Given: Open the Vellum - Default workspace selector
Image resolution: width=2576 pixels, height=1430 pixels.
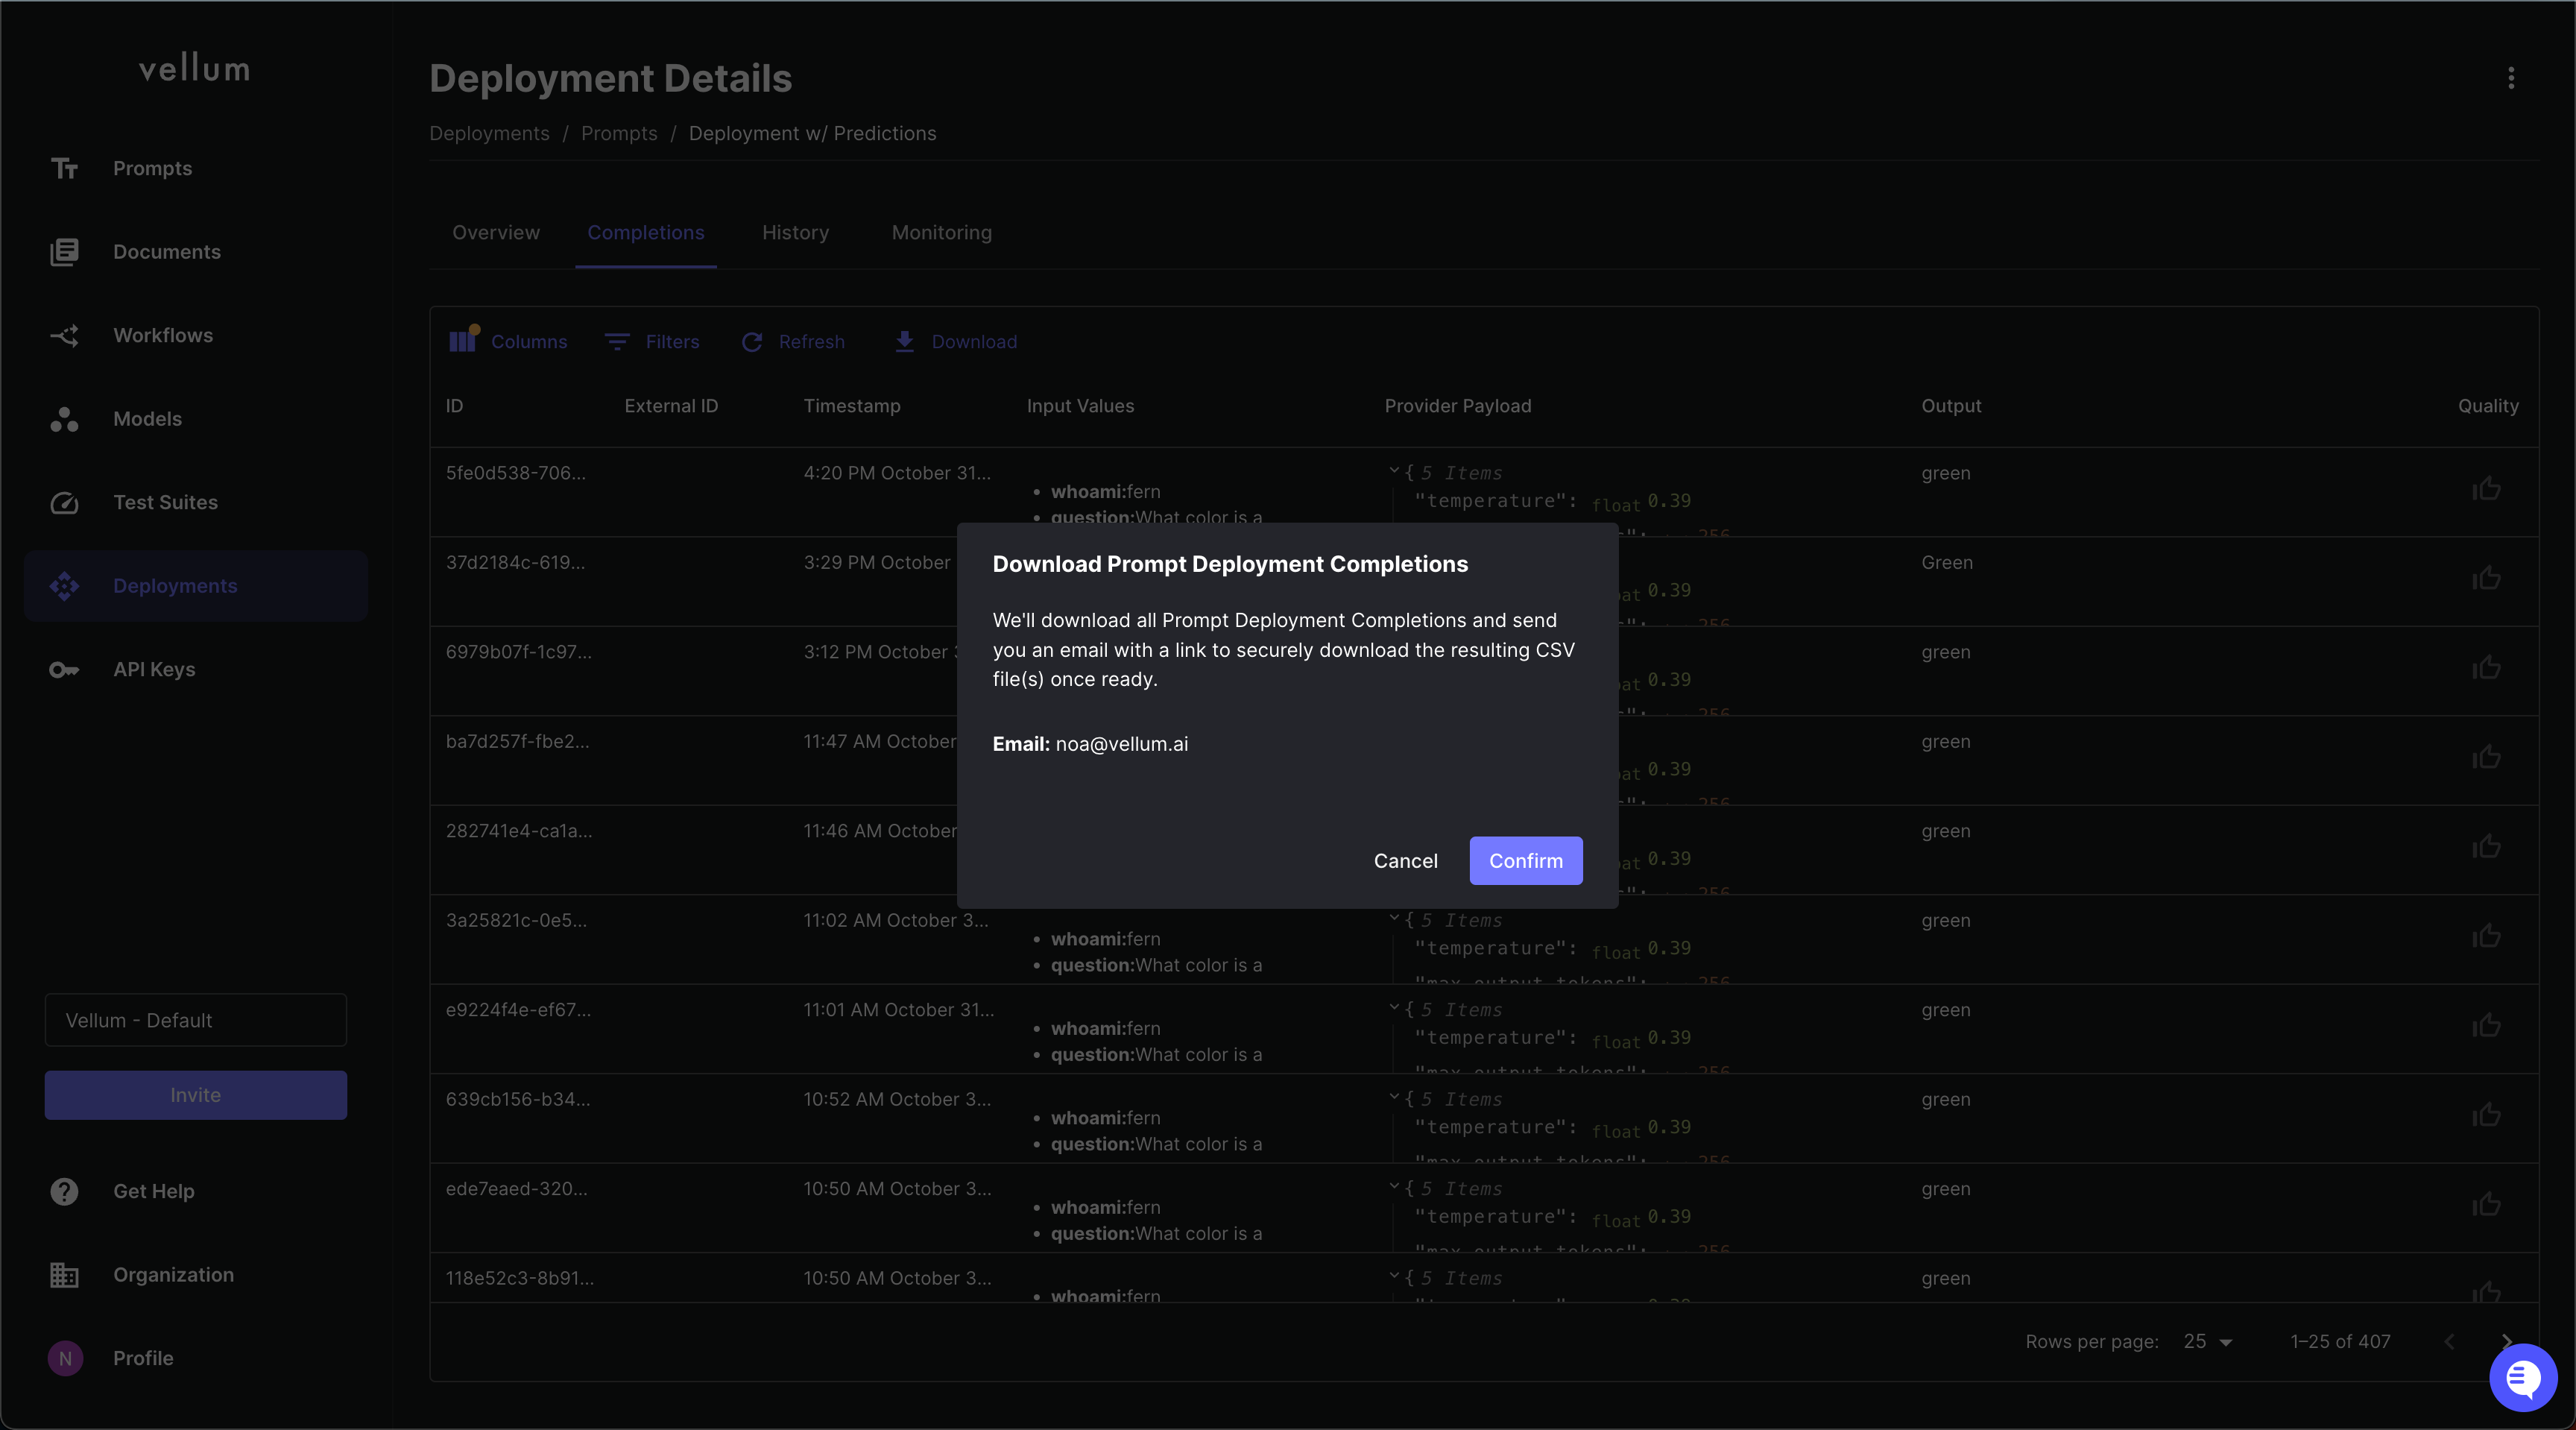Looking at the screenshot, I should [x=196, y=1020].
